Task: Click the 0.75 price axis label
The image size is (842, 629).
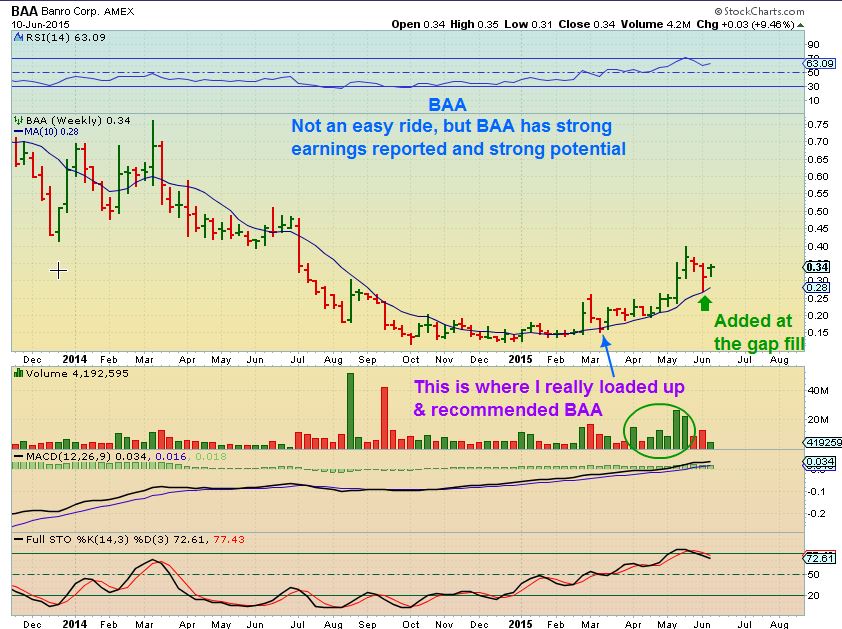Action: tap(817, 125)
